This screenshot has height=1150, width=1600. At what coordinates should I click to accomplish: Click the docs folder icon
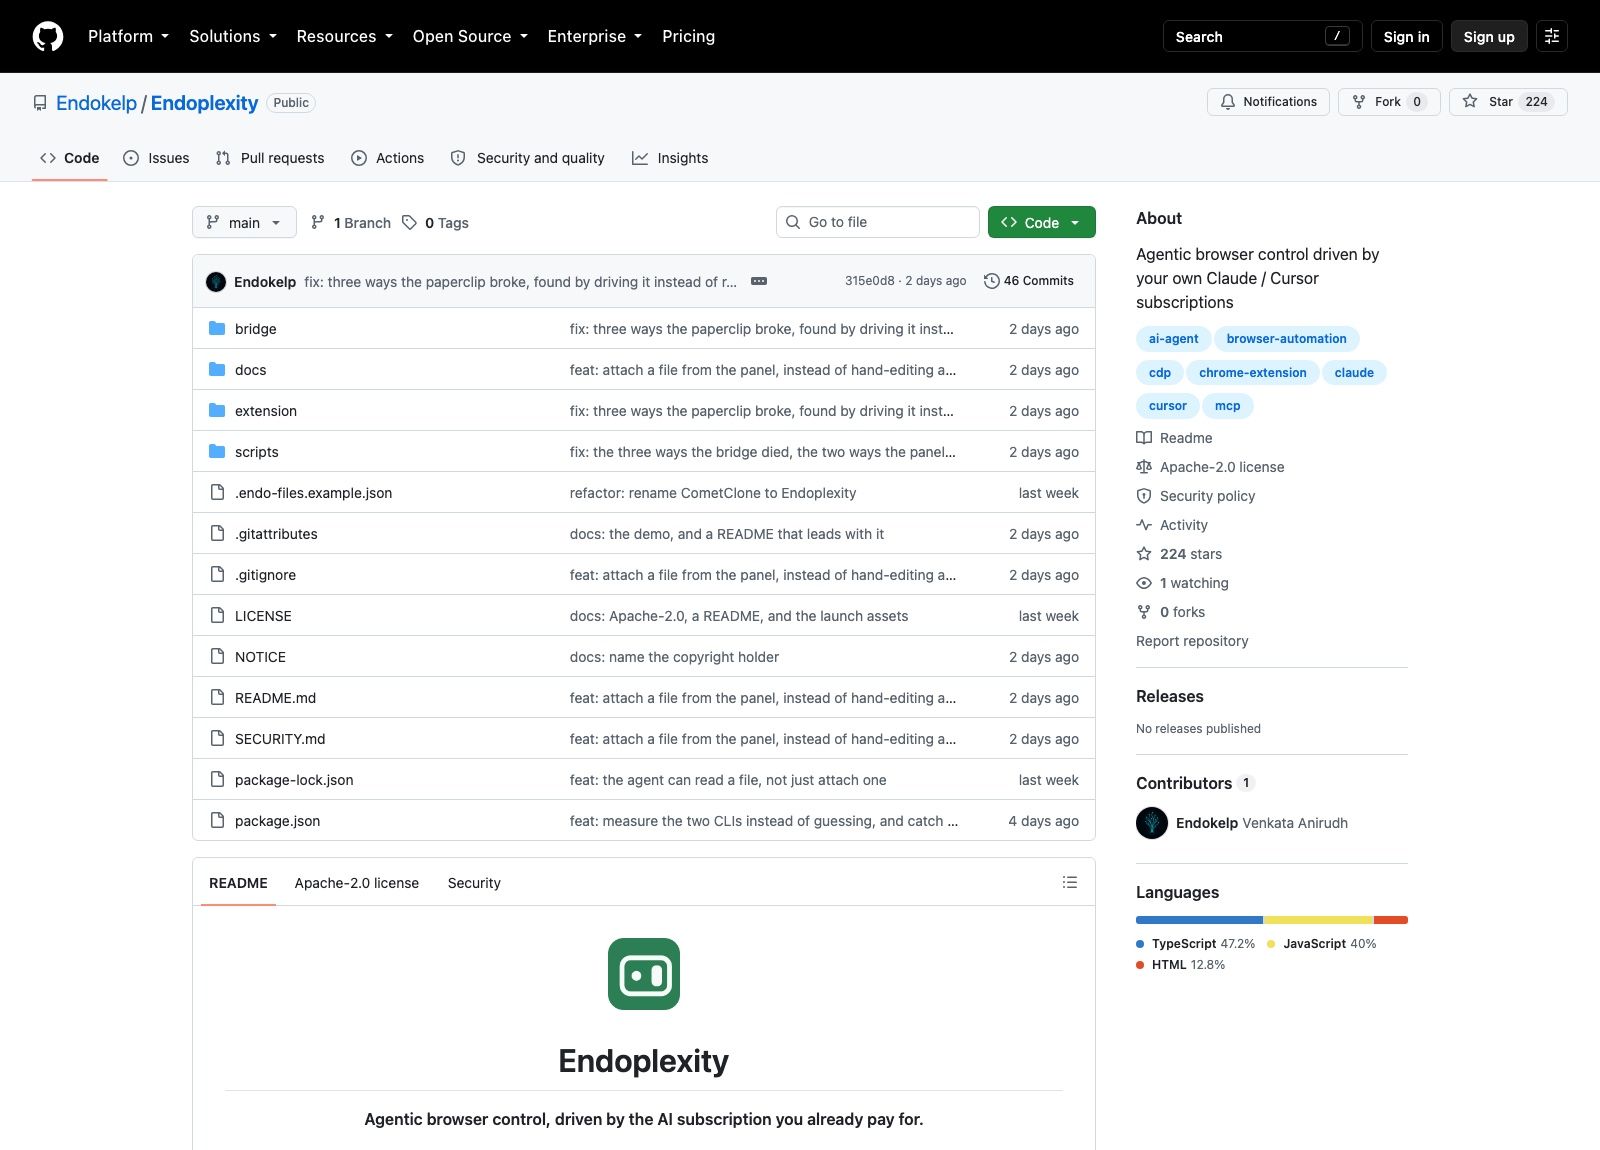[217, 369]
